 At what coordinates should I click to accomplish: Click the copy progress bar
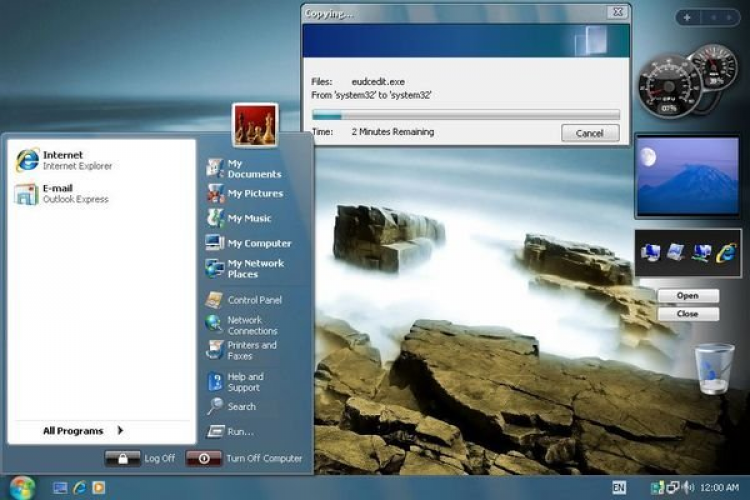pyautogui.click(x=466, y=115)
